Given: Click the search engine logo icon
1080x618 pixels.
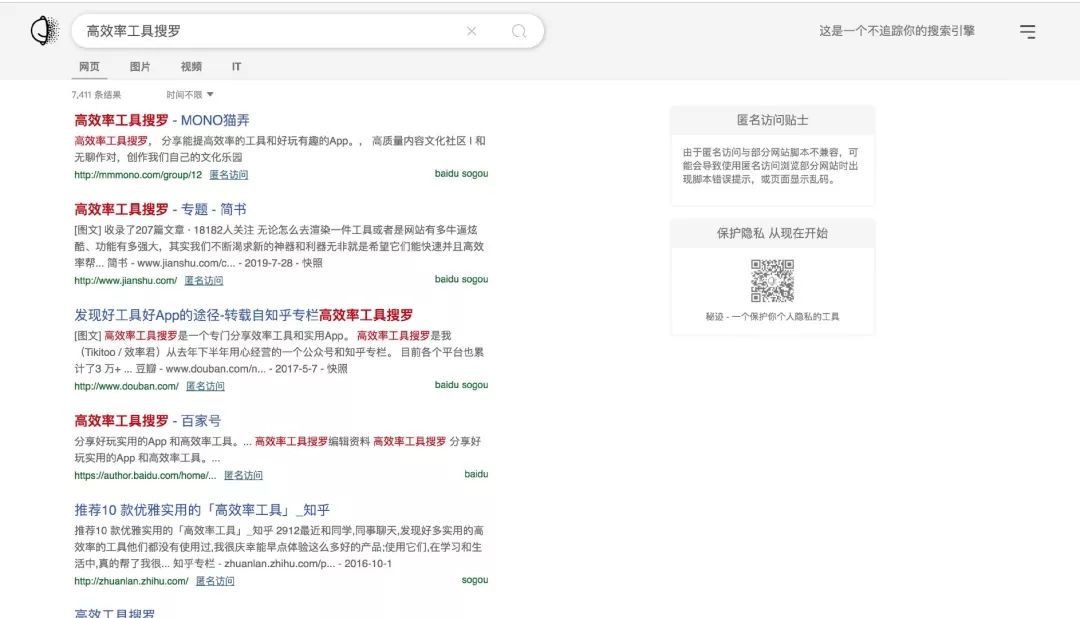Looking at the screenshot, I should coord(44,31).
